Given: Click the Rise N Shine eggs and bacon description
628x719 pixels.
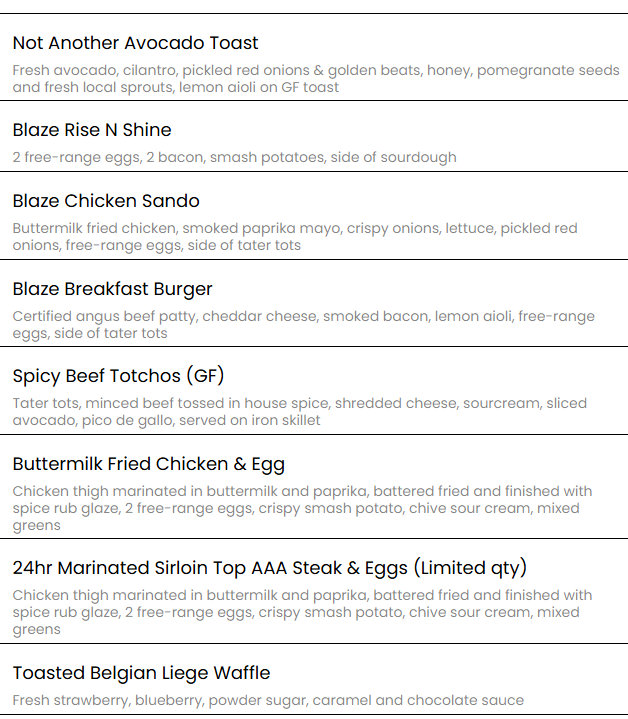Looking at the screenshot, I should (234, 157).
